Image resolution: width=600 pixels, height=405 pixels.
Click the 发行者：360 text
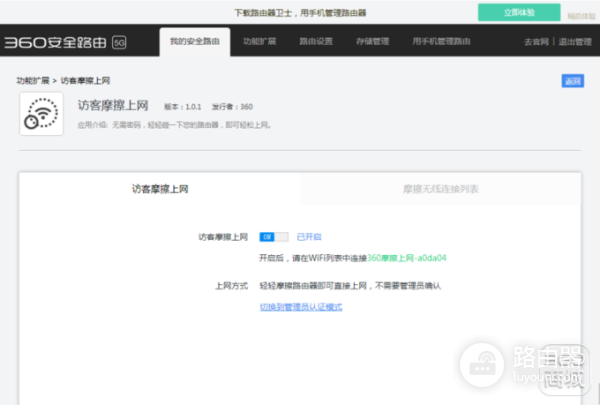coord(232,107)
